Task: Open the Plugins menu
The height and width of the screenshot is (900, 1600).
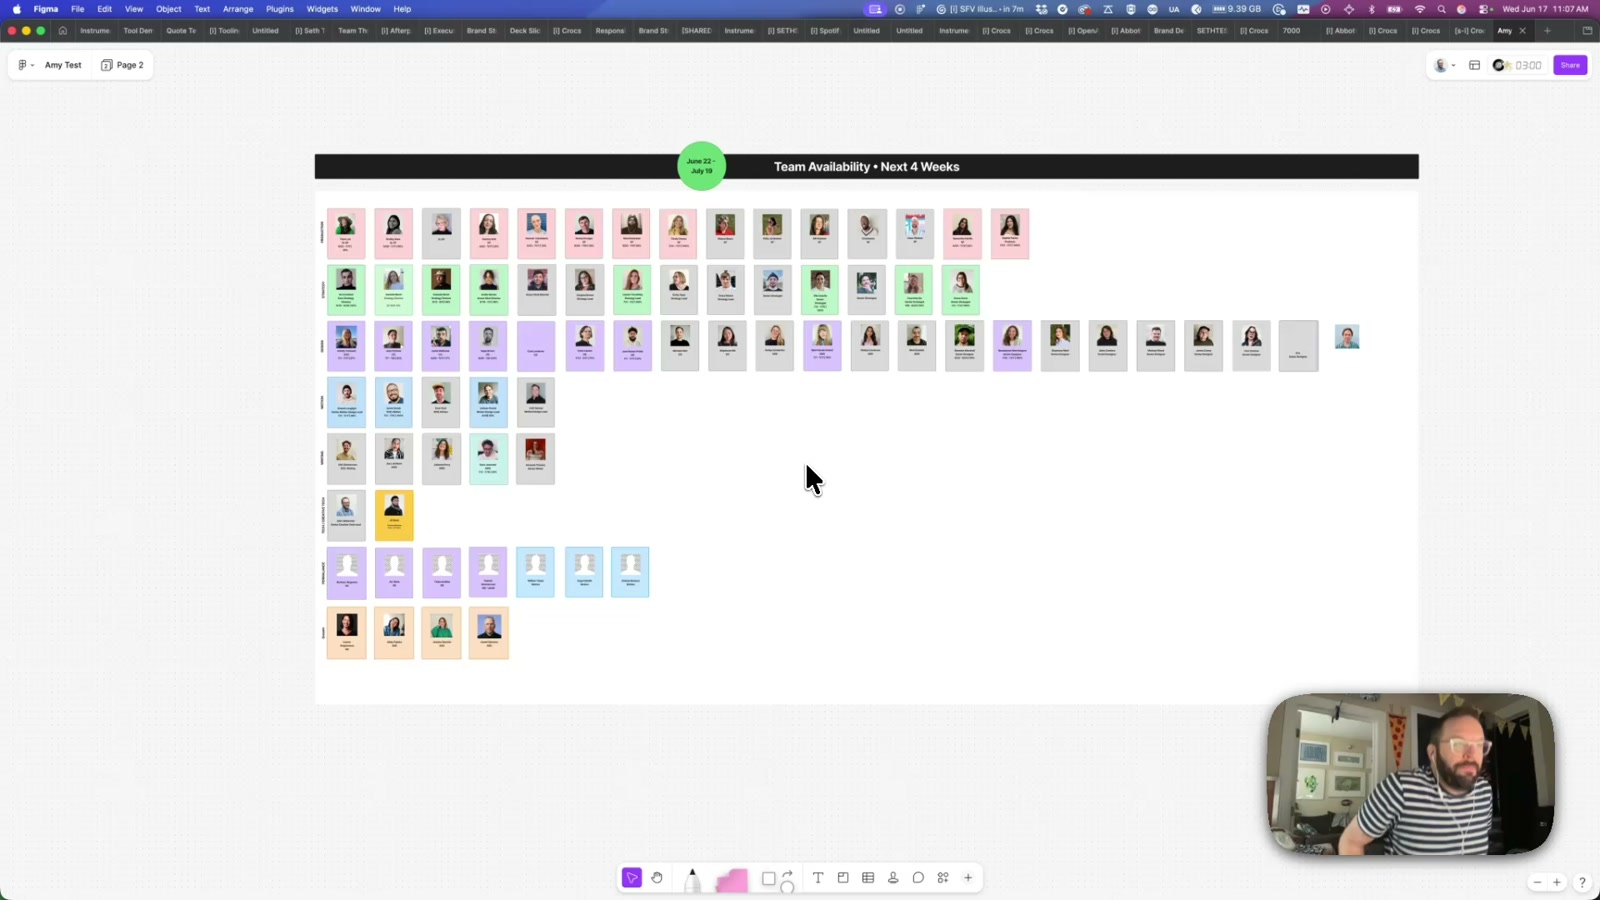Action: (280, 9)
